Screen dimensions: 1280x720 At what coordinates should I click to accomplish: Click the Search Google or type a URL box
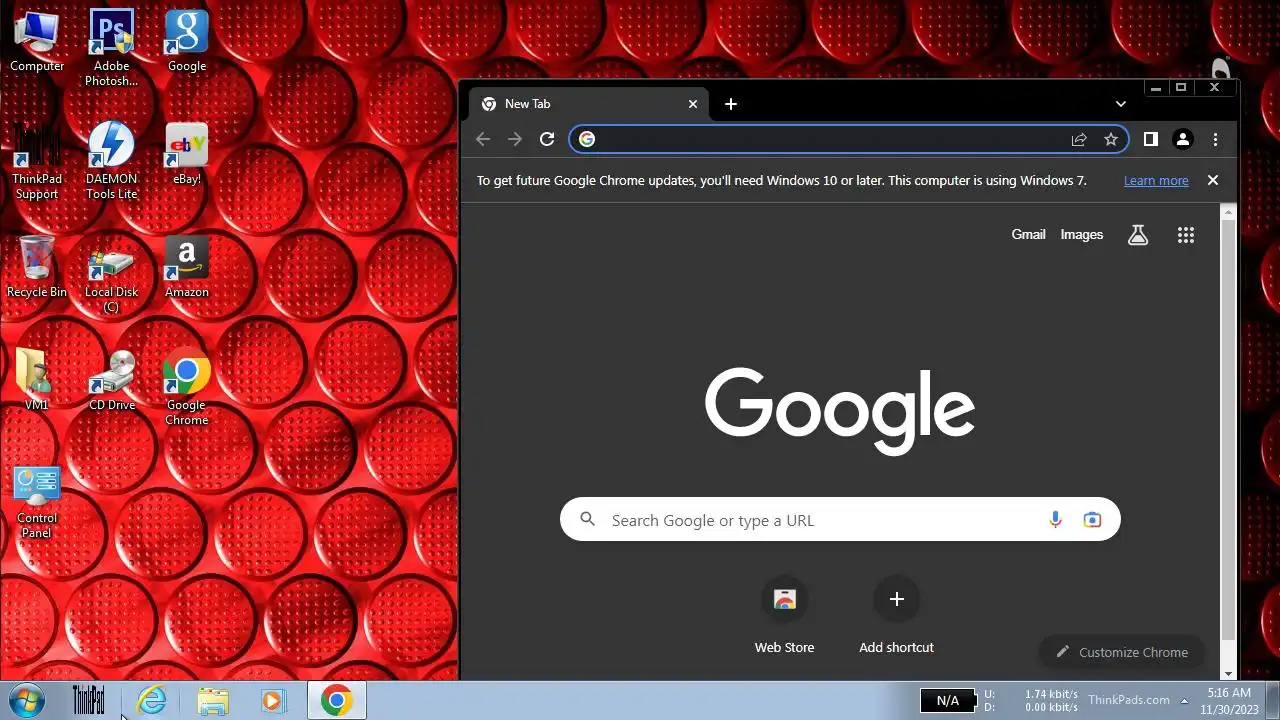click(x=840, y=520)
